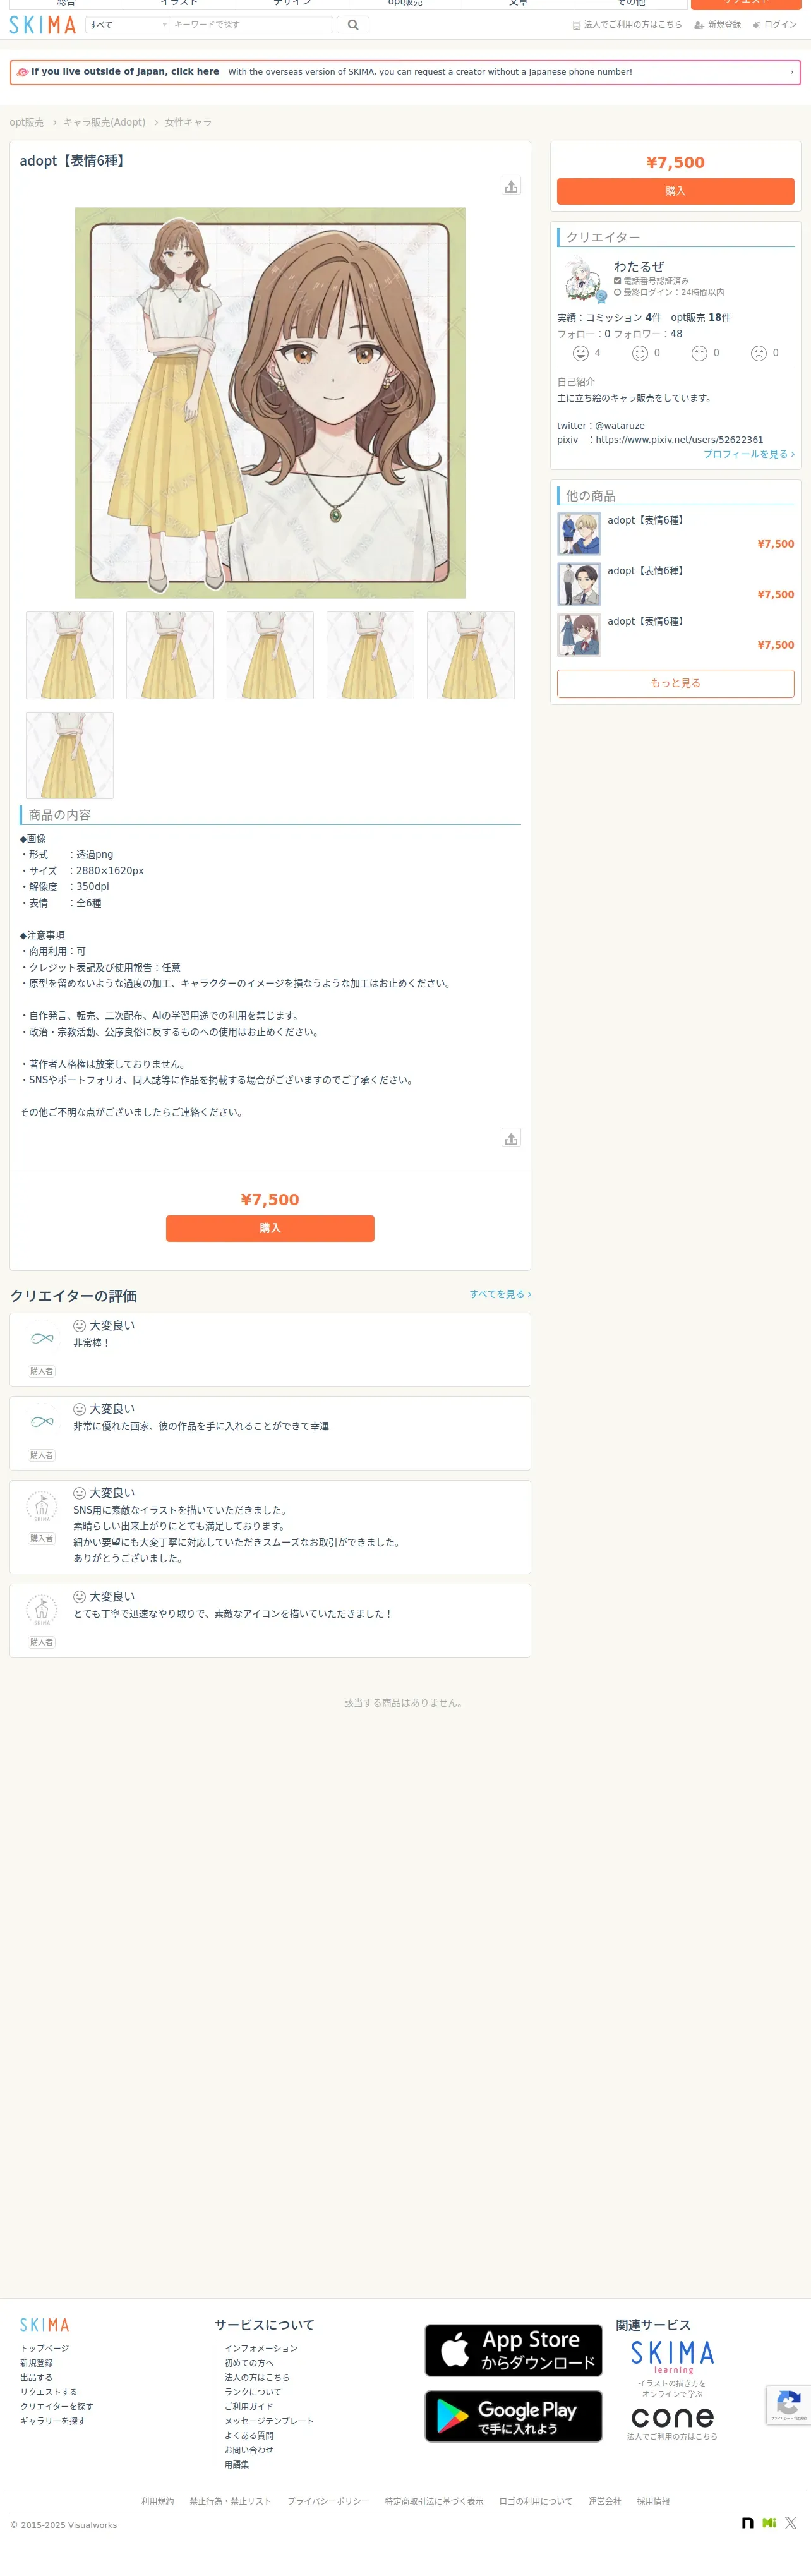Click the 購入 button below the description
The height and width of the screenshot is (2576, 811).
click(270, 1228)
